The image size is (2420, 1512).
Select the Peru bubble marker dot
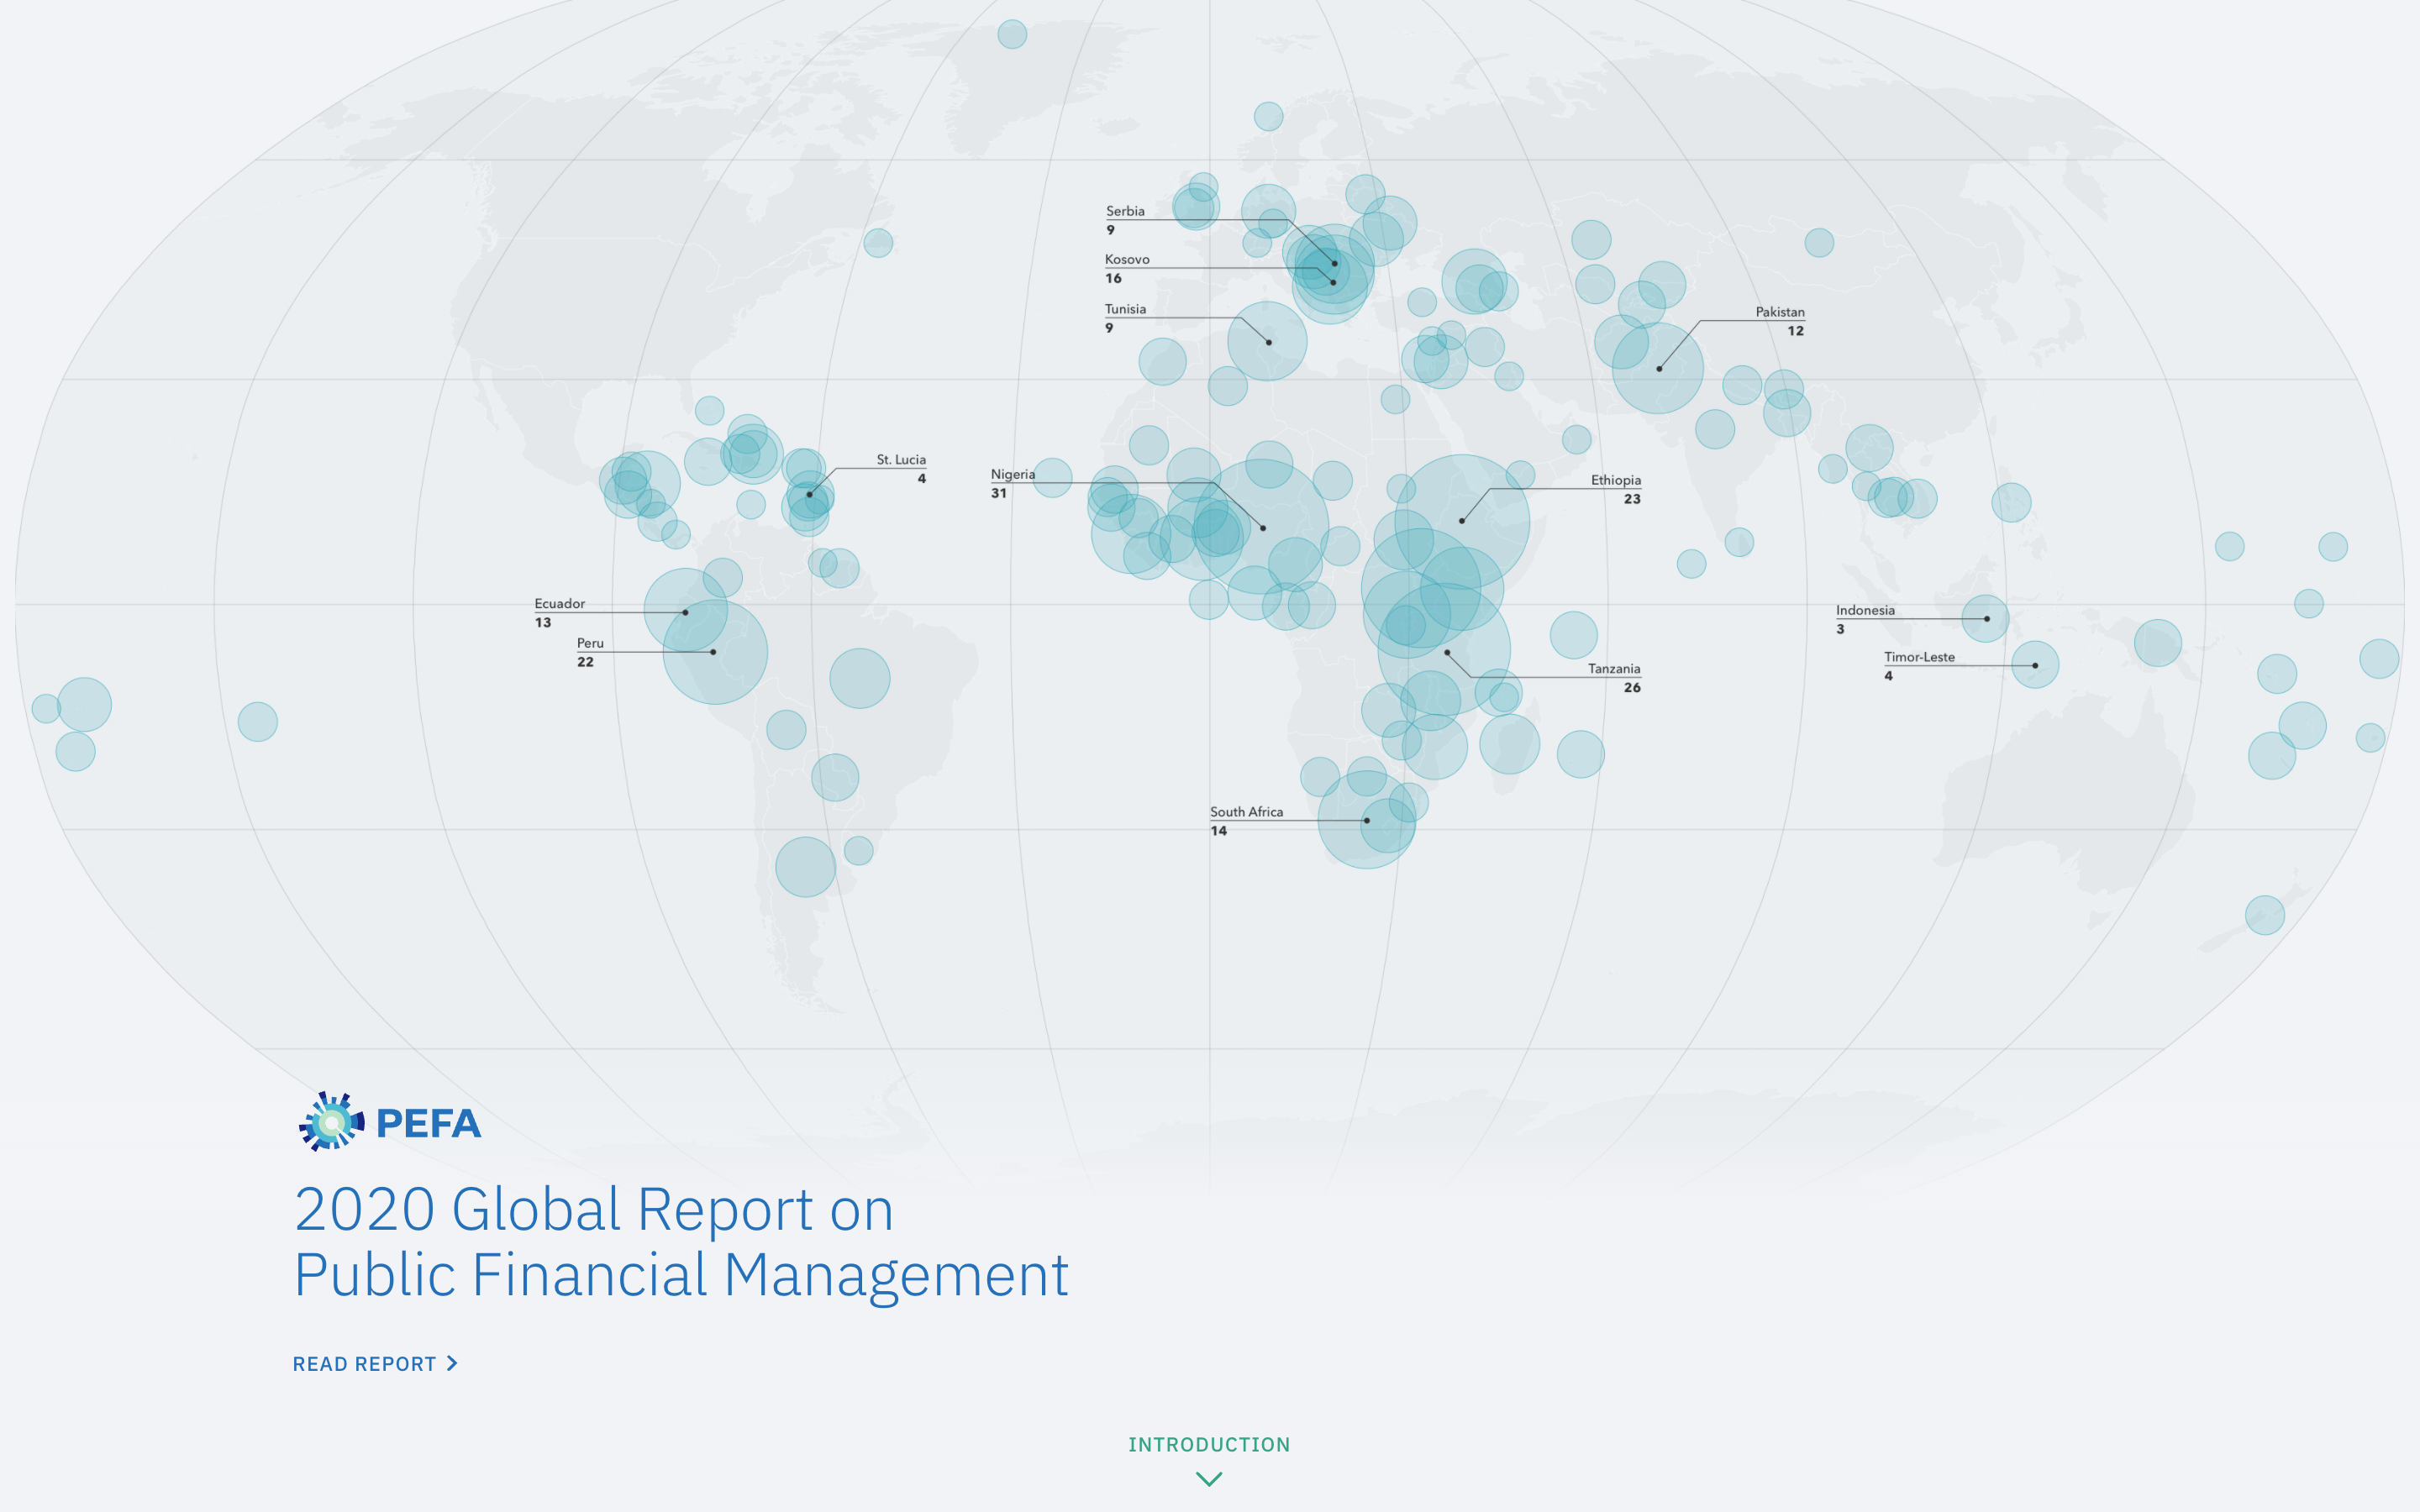[713, 652]
